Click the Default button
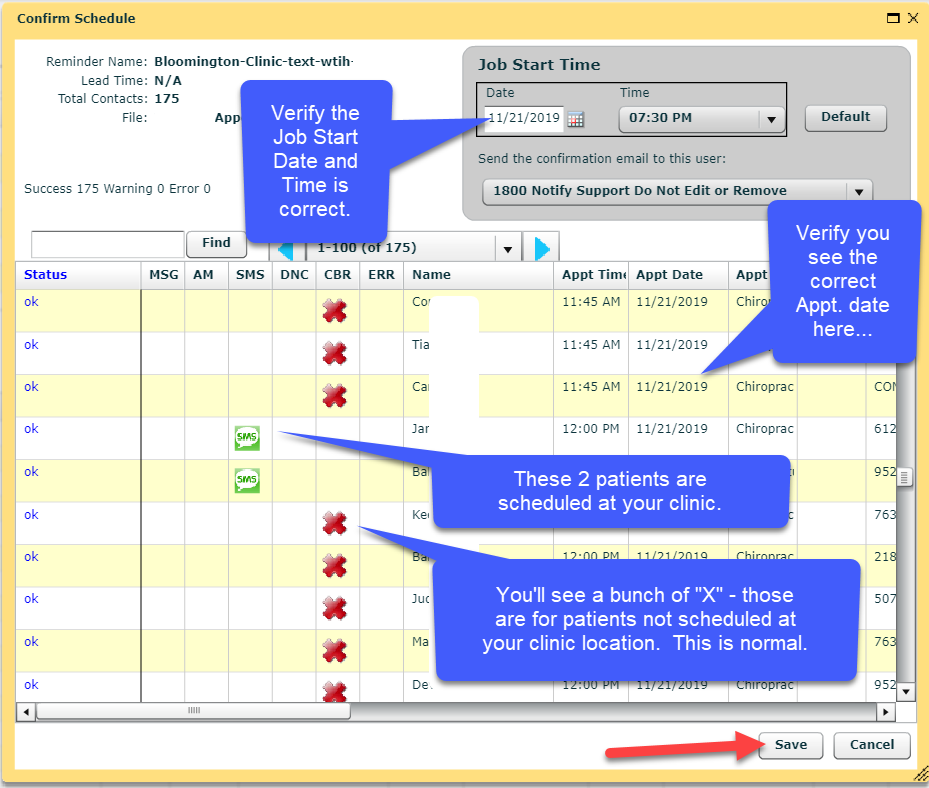Image resolution: width=929 pixels, height=788 pixels. click(x=845, y=117)
